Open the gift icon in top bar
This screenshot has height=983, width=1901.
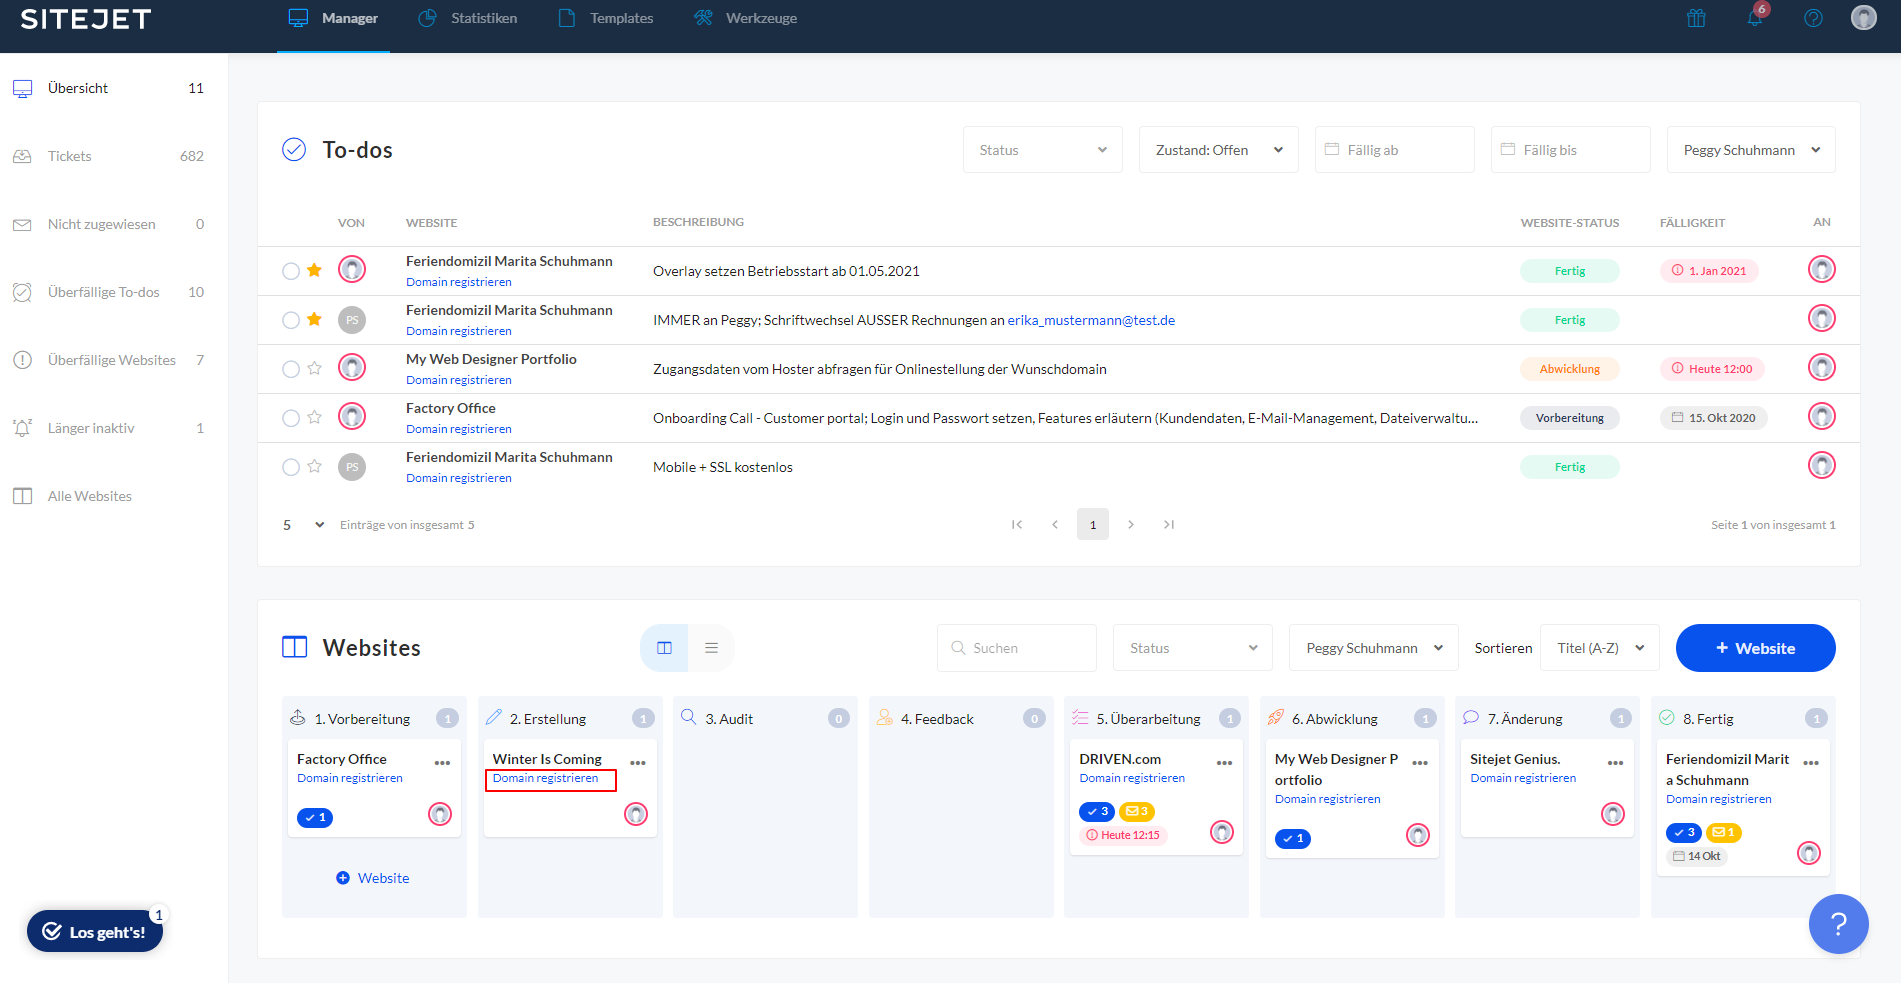(1696, 18)
